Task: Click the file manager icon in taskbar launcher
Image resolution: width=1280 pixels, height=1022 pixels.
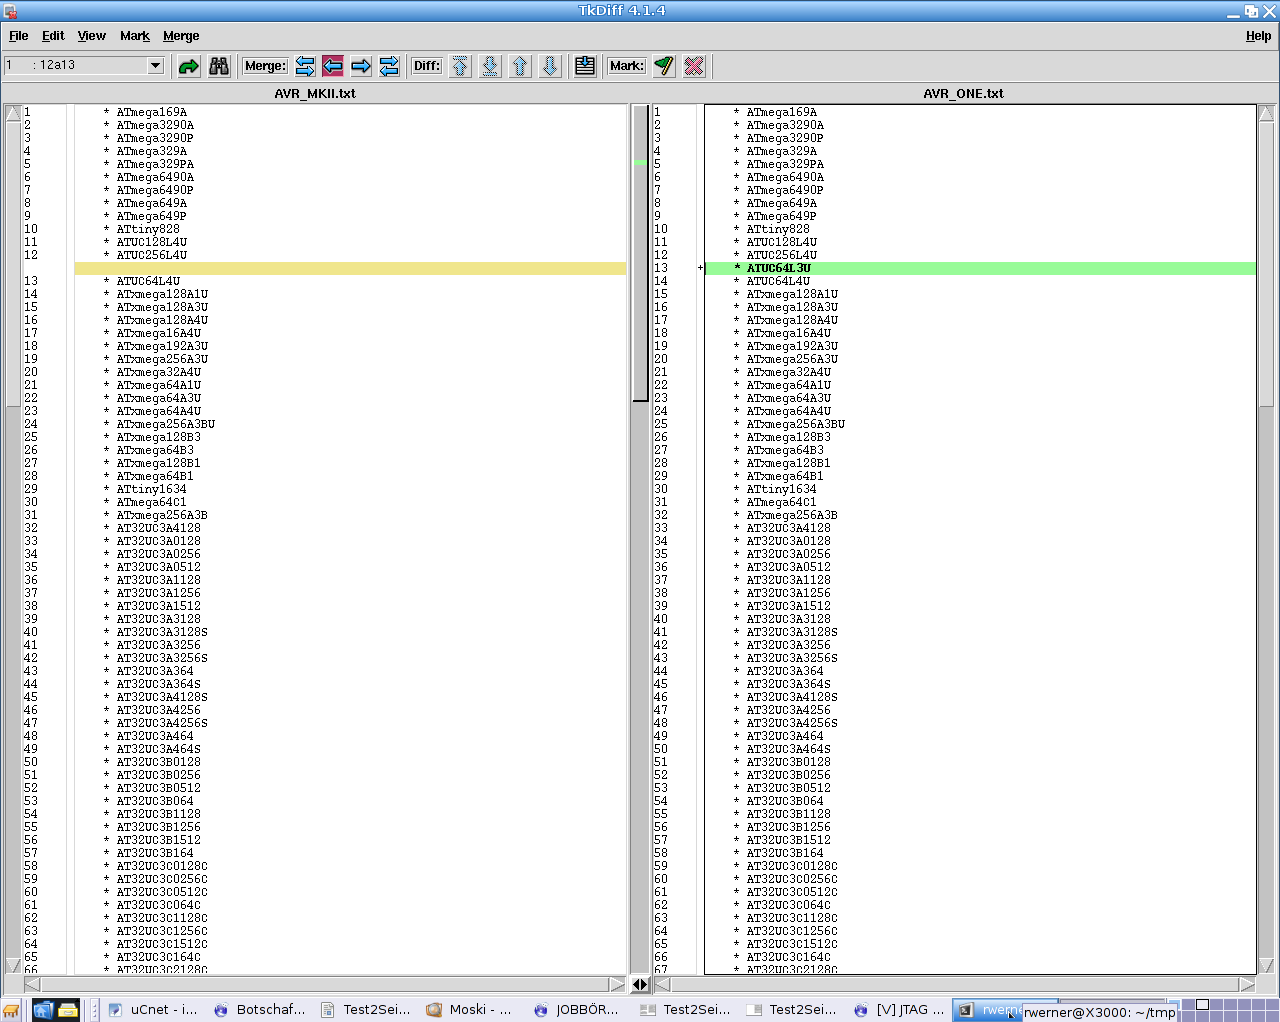Action: click(68, 1010)
